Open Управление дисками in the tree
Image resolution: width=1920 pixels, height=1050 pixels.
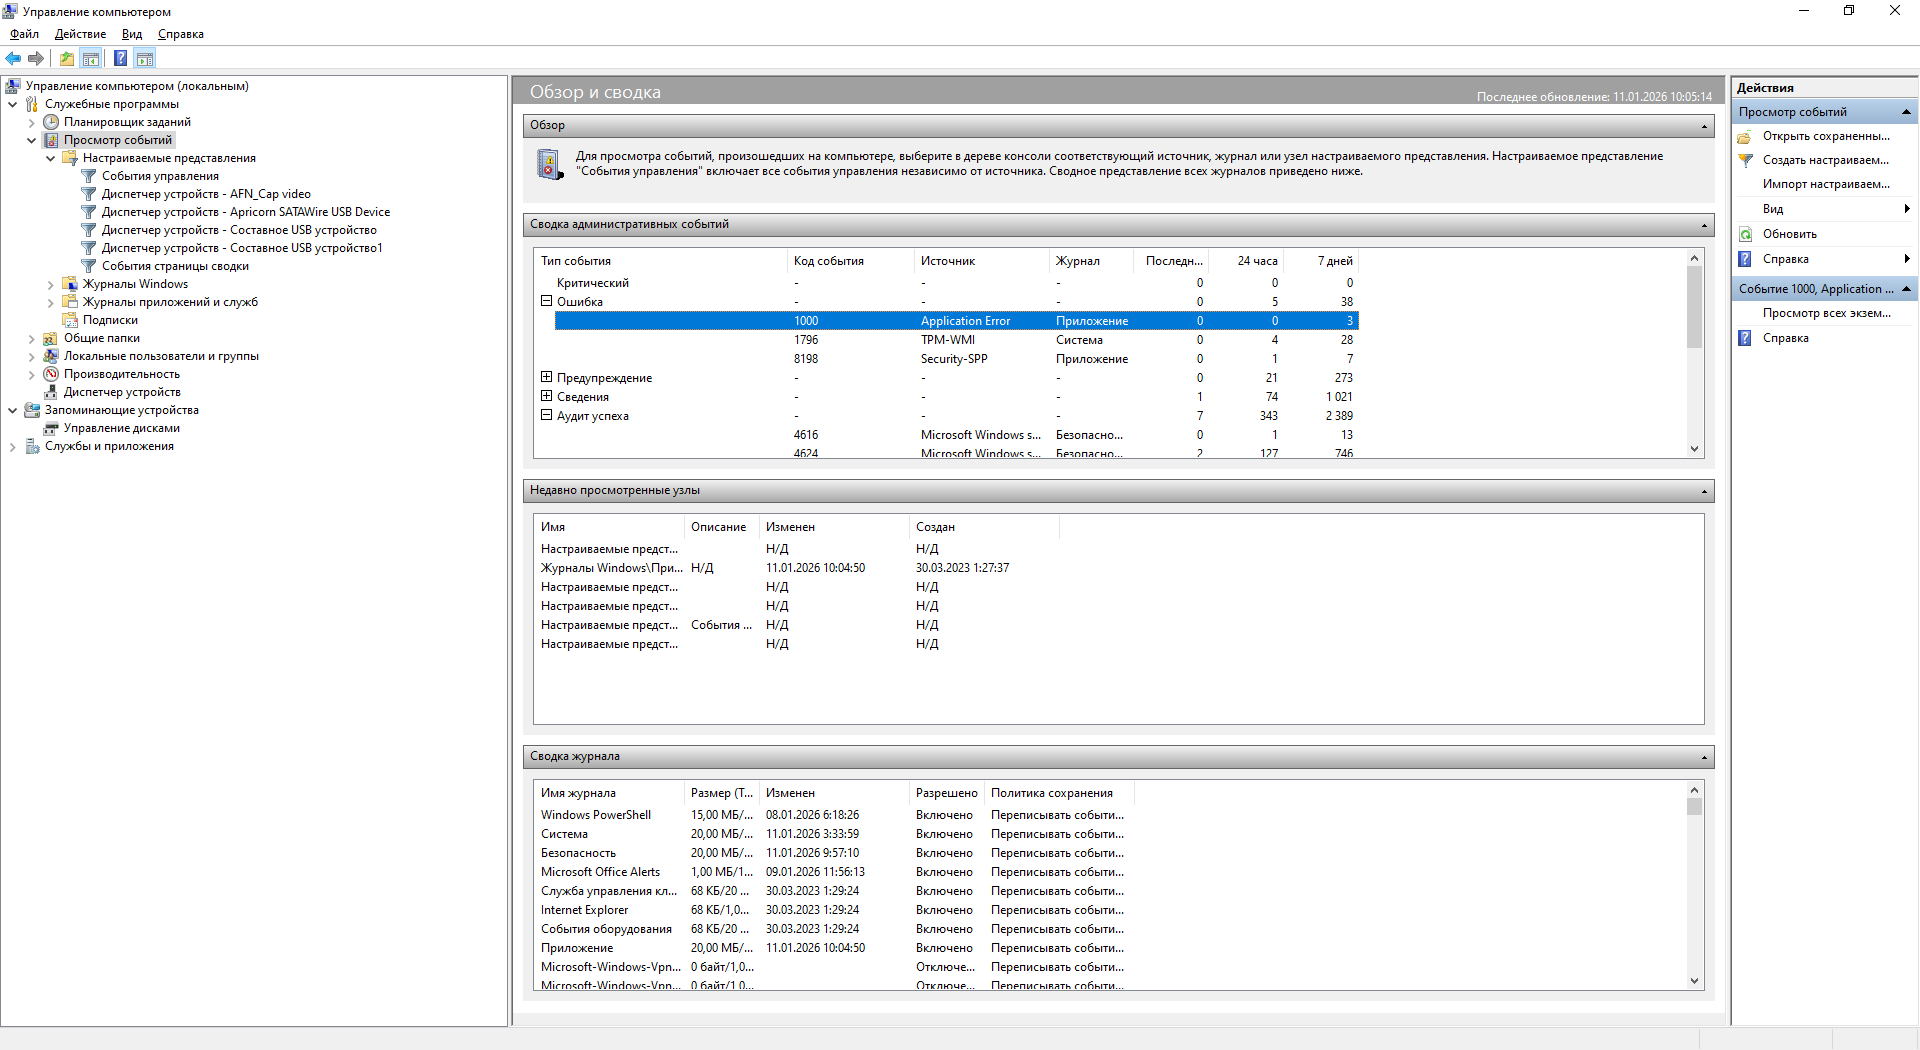(121, 428)
